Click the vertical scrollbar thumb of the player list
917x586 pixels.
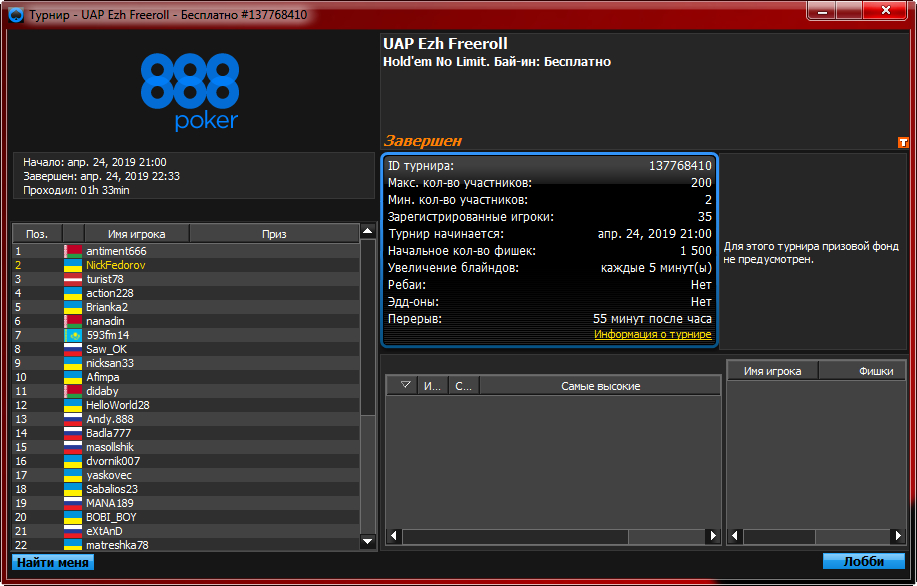[367, 328]
